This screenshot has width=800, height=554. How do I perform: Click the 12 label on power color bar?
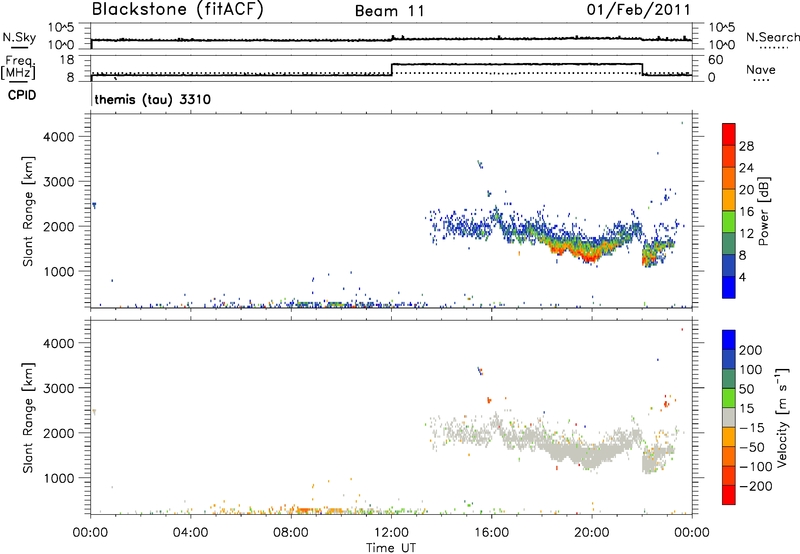point(746,234)
